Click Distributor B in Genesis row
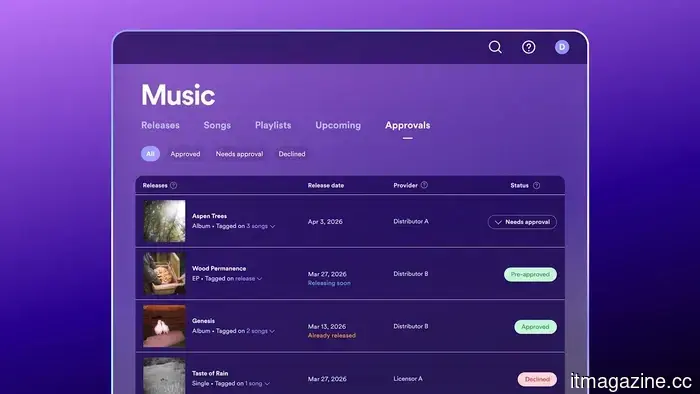The height and width of the screenshot is (394, 700). [x=411, y=326]
